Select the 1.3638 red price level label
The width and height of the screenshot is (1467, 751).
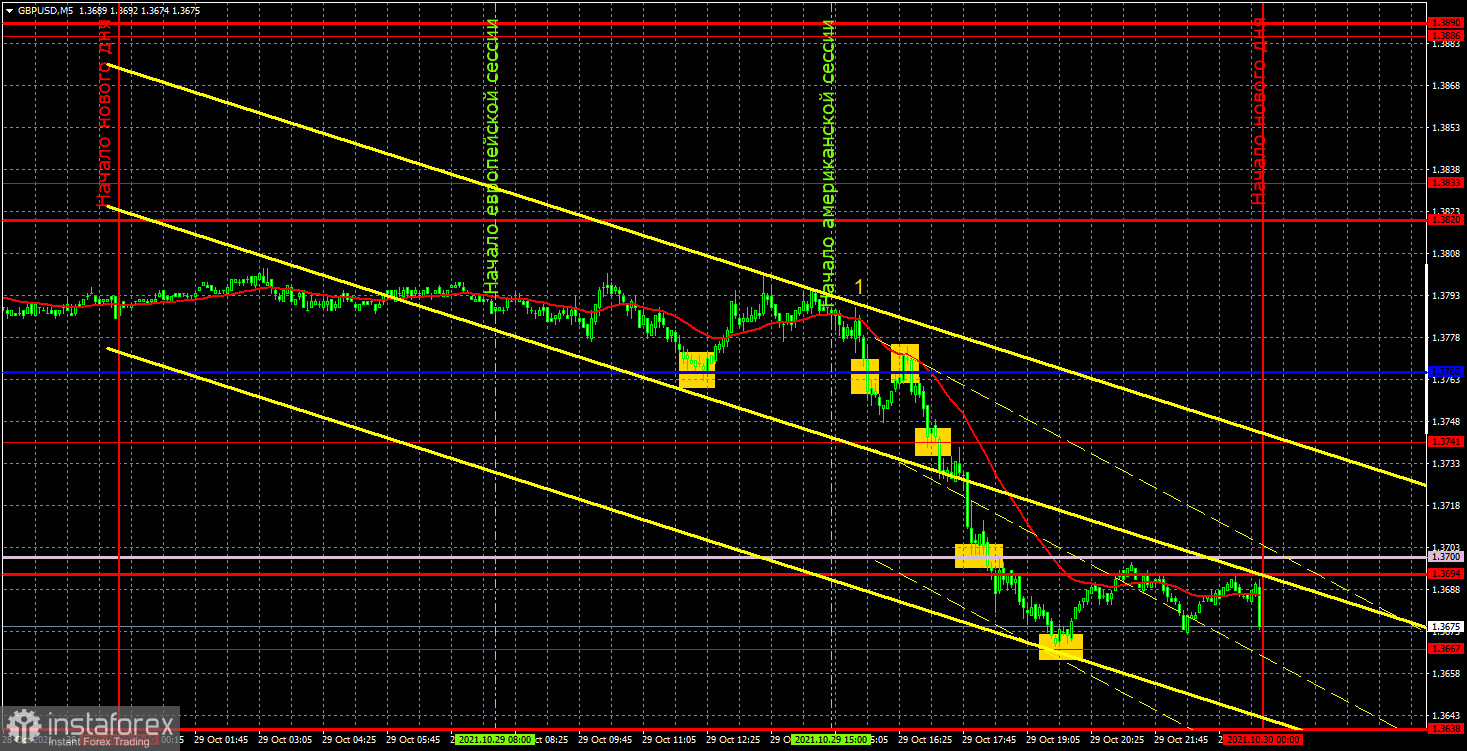(x=1446, y=730)
